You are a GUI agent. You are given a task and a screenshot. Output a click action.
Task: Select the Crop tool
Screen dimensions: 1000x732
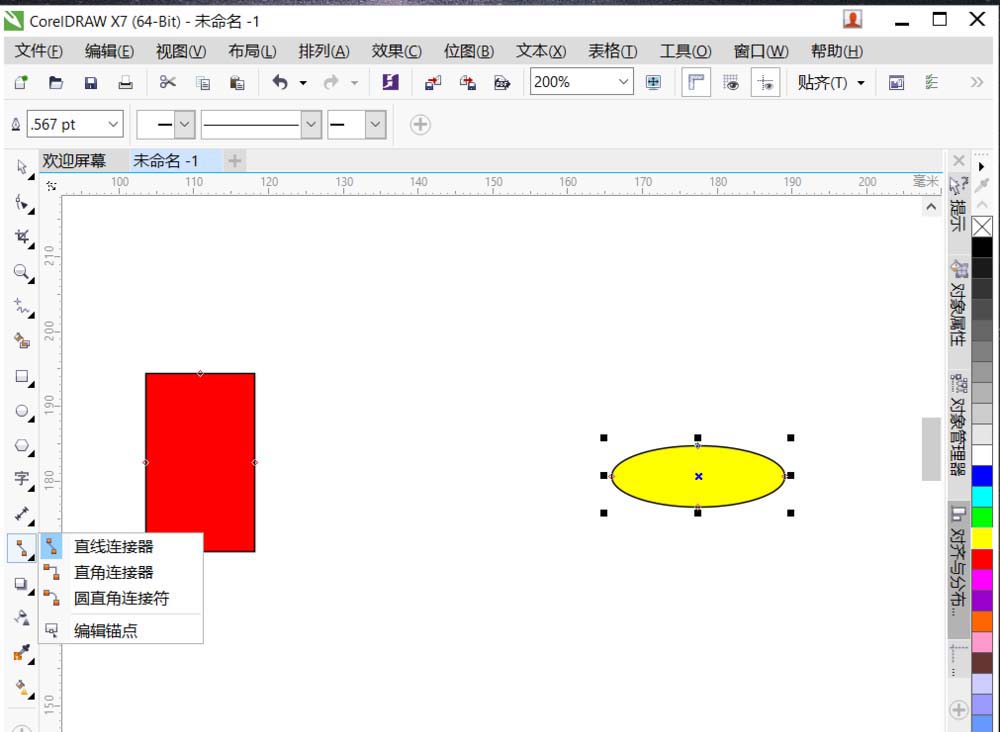point(22,237)
